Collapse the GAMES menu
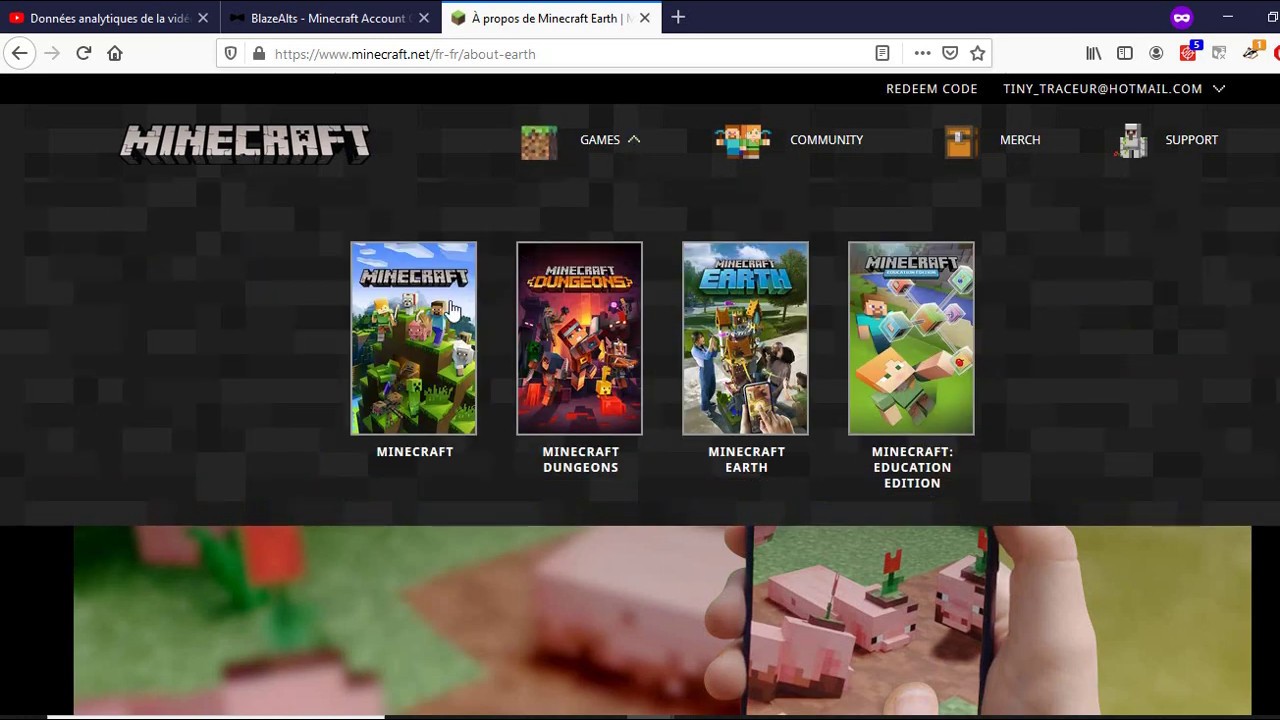 tap(610, 140)
